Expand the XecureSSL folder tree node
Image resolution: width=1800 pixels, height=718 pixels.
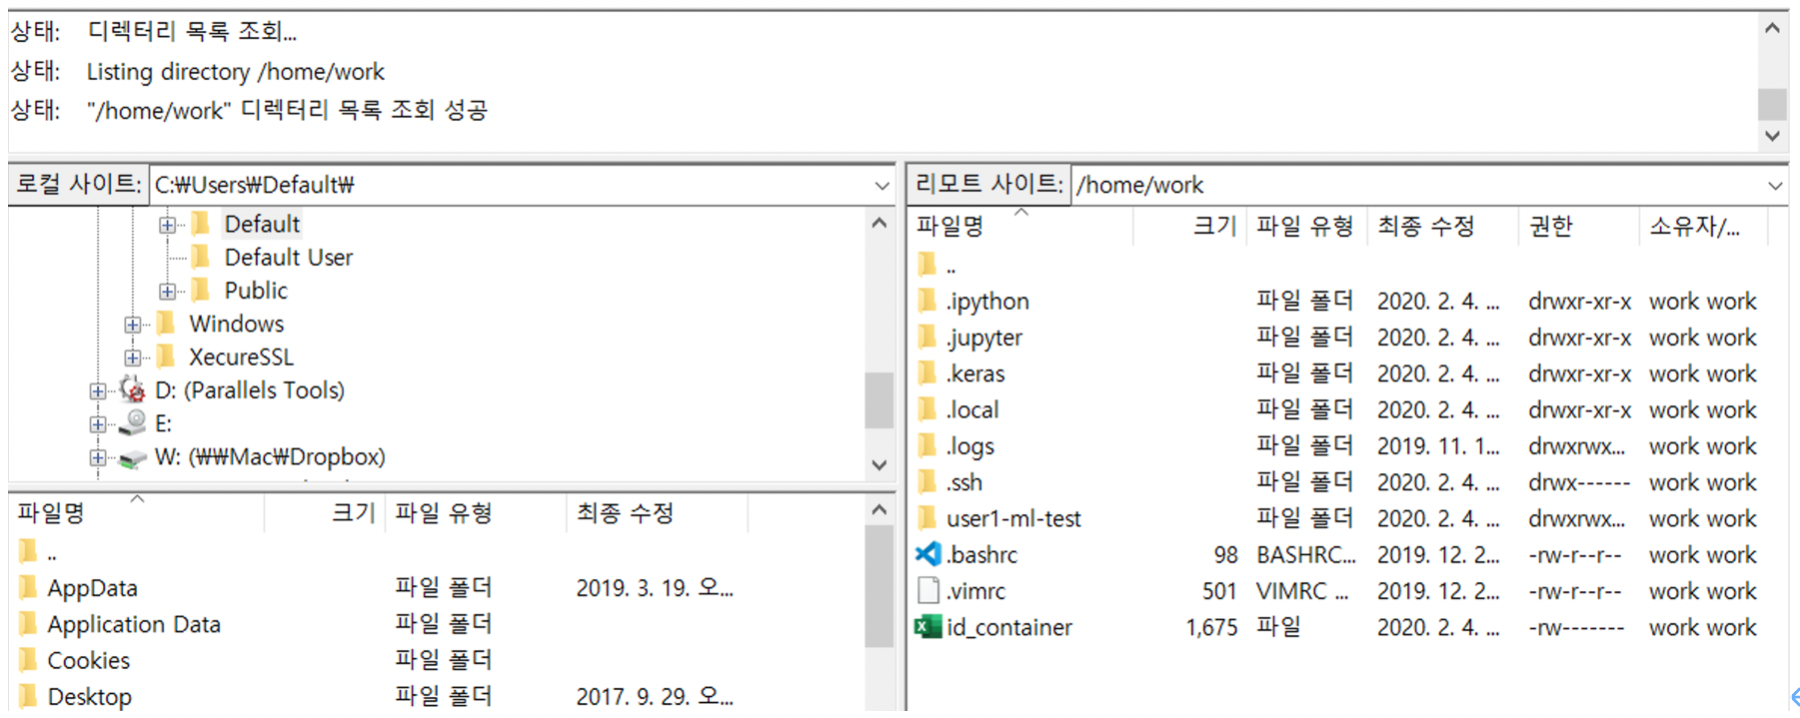pyautogui.click(x=132, y=357)
